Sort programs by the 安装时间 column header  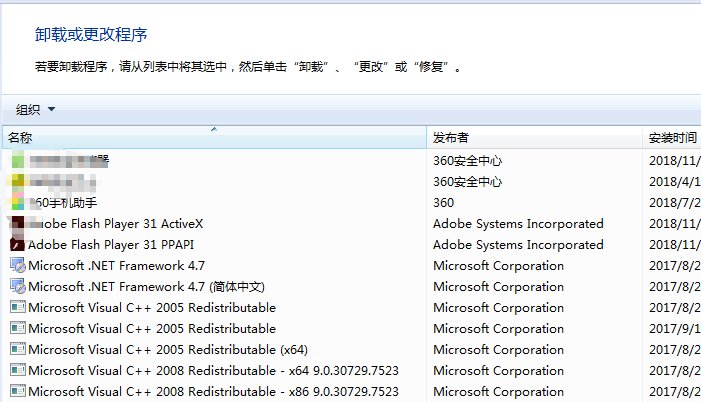(x=672, y=138)
